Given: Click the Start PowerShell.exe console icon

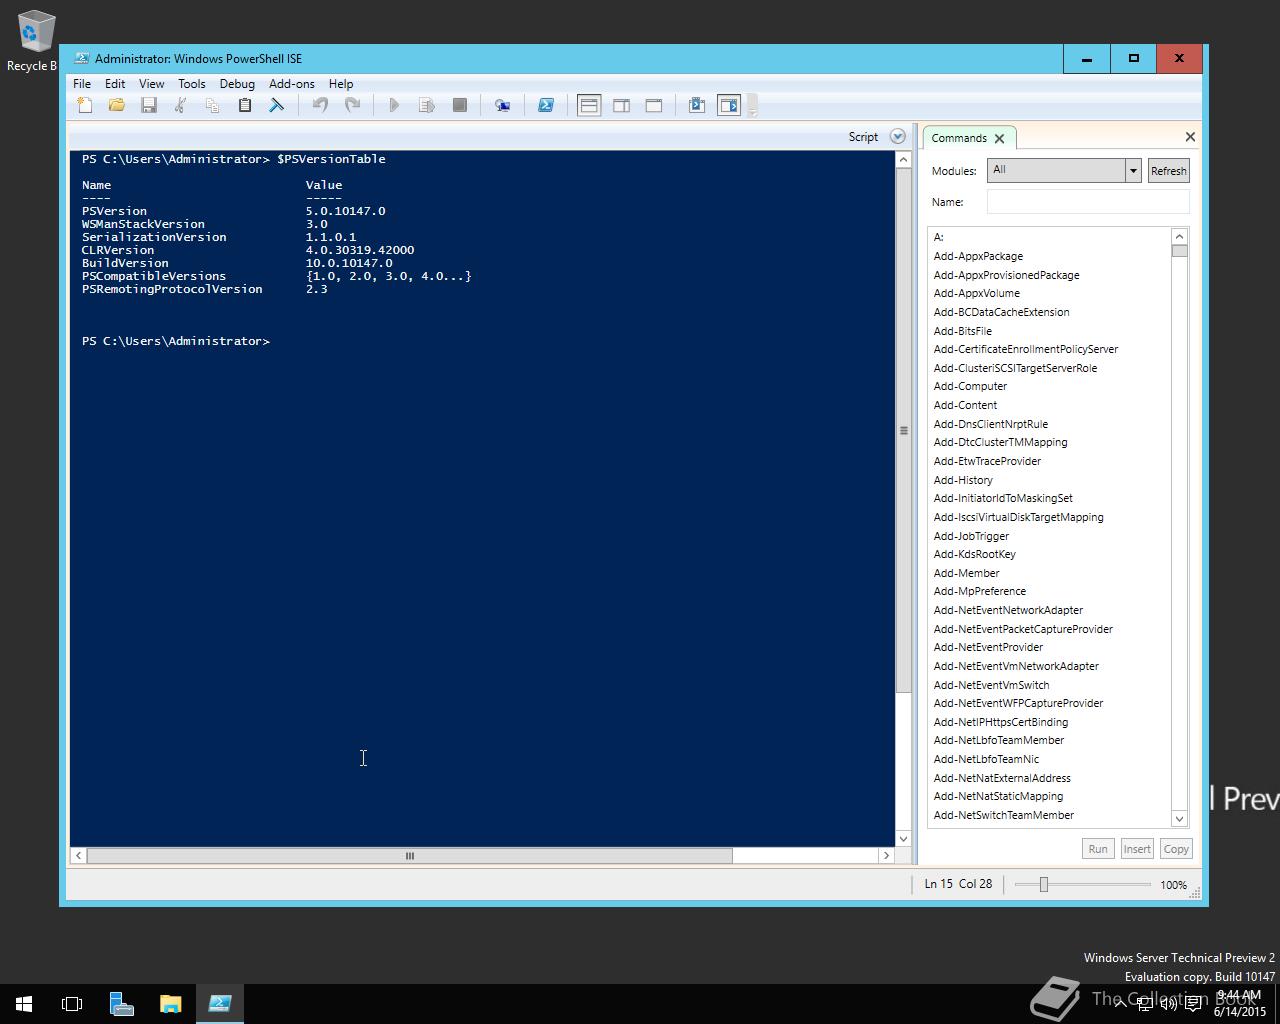Looking at the screenshot, I should click(546, 105).
